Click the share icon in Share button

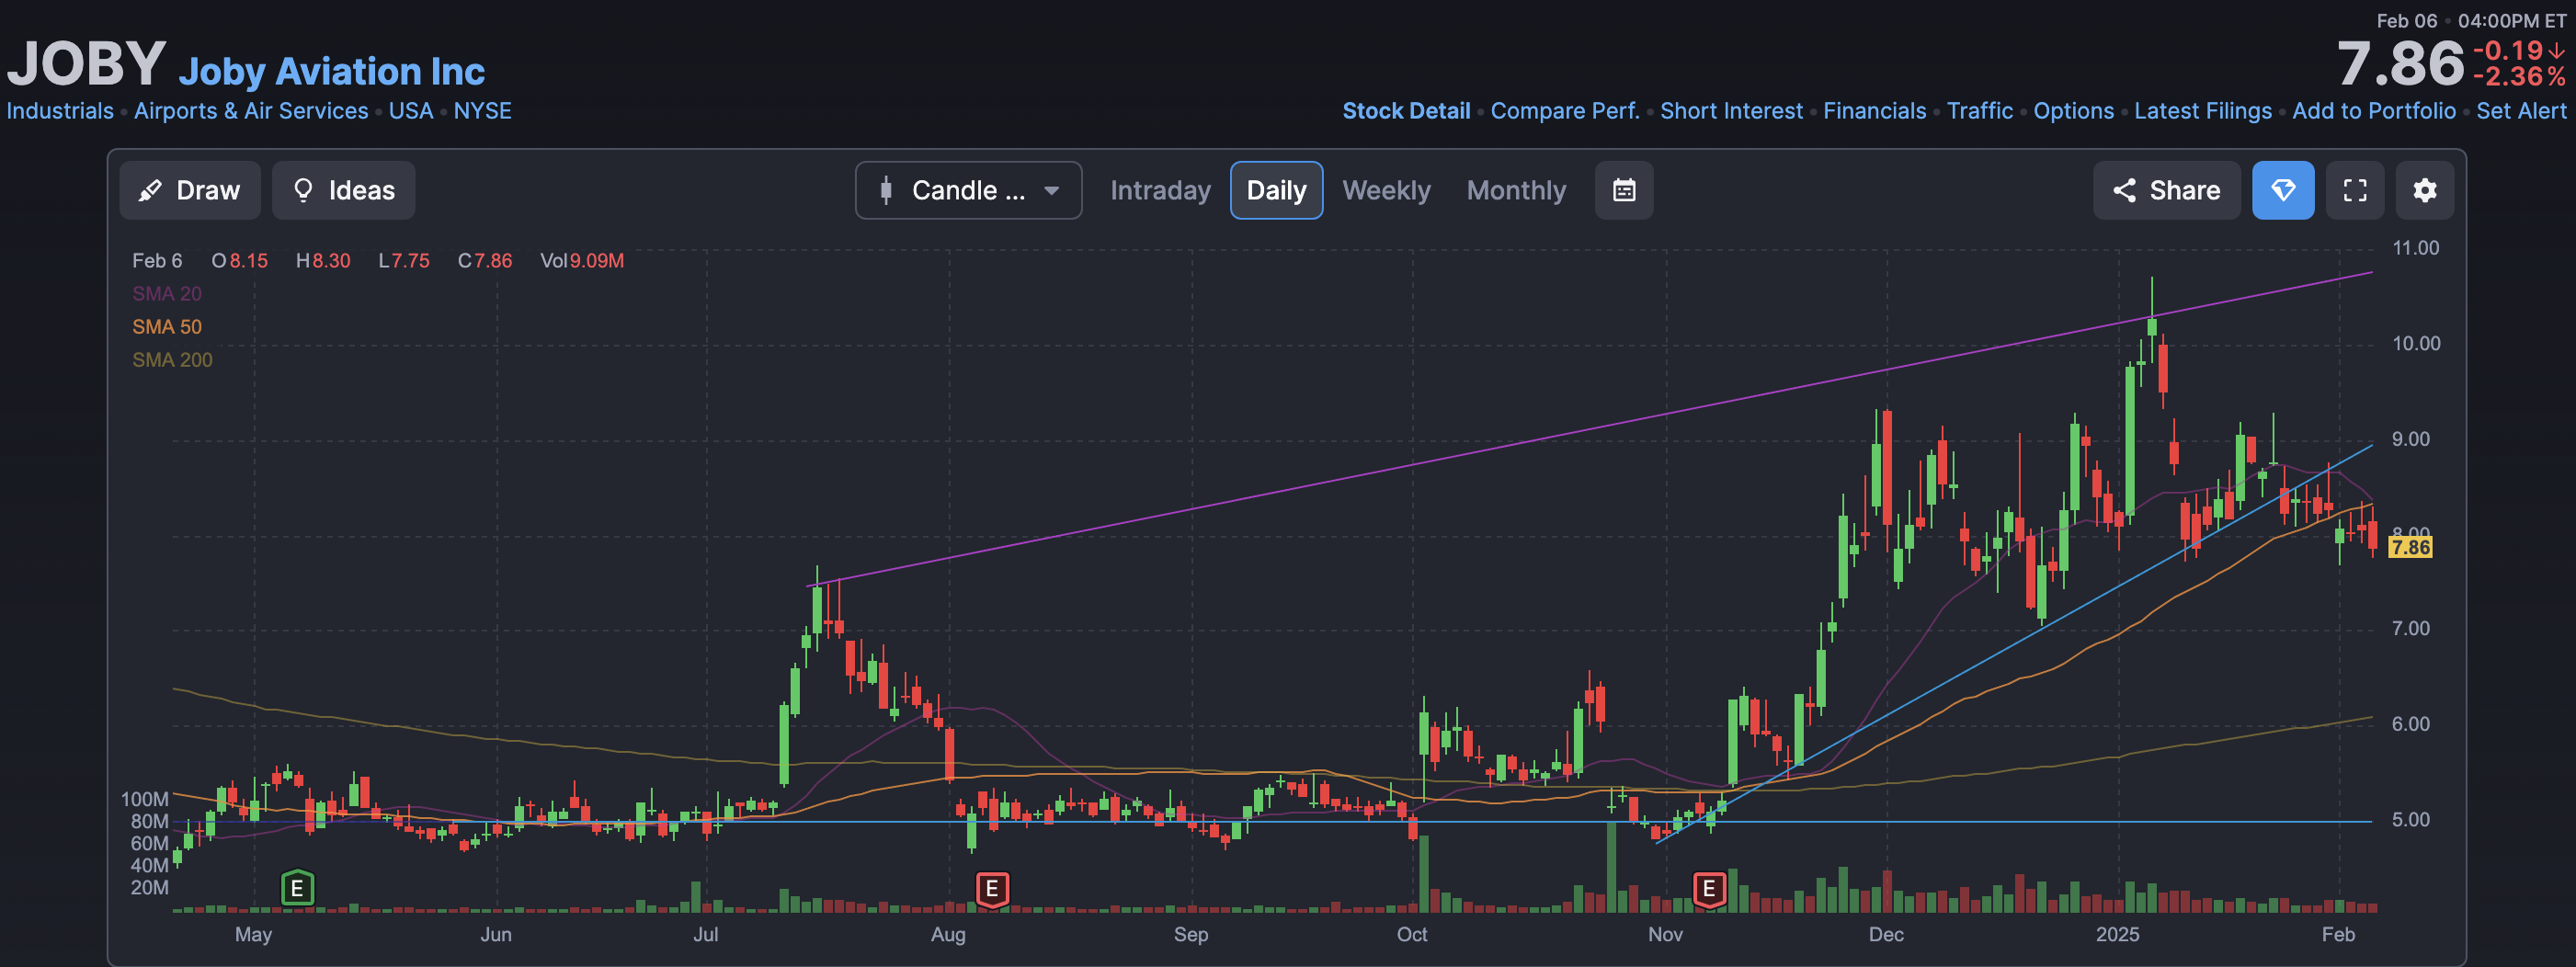2124,190
